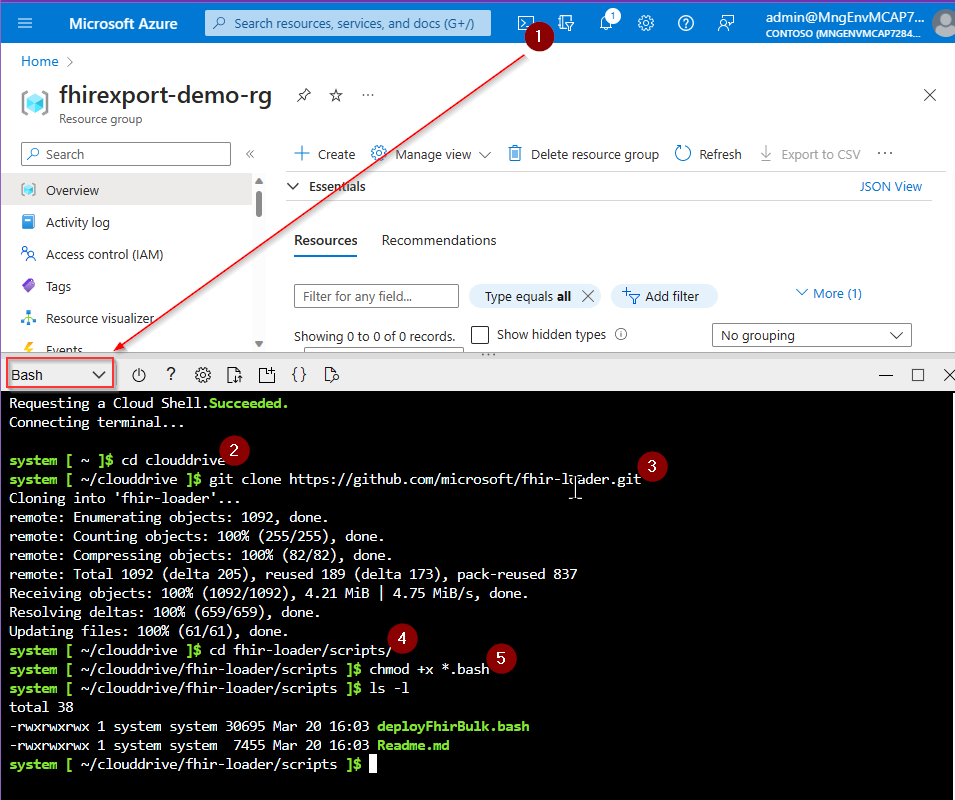Click Delete resource group
The height and width of the screenshot is (800, 955).
583,154
